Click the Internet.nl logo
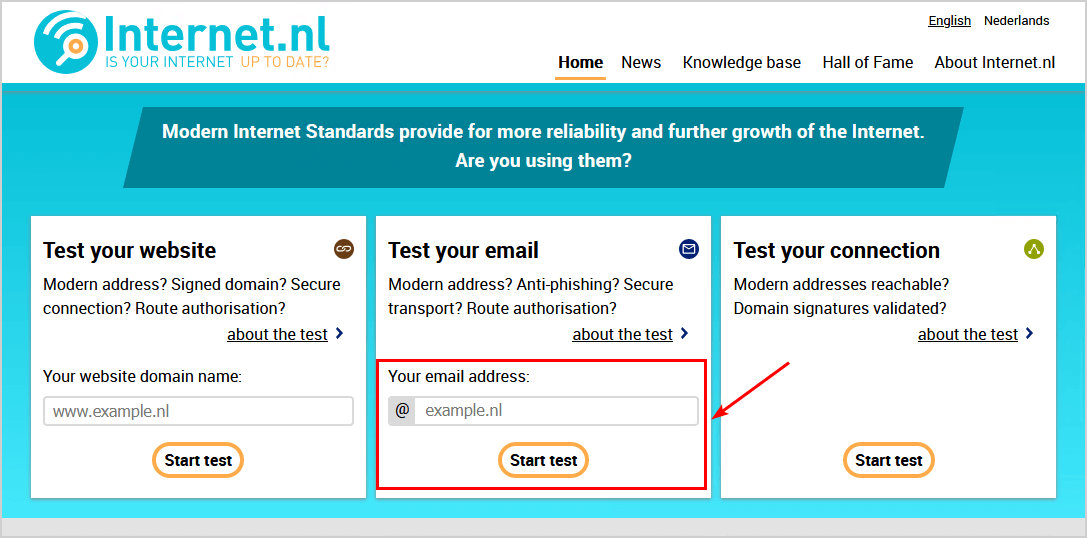The width and height of the screenshot is (1087, 538). (x=182, y=42)
